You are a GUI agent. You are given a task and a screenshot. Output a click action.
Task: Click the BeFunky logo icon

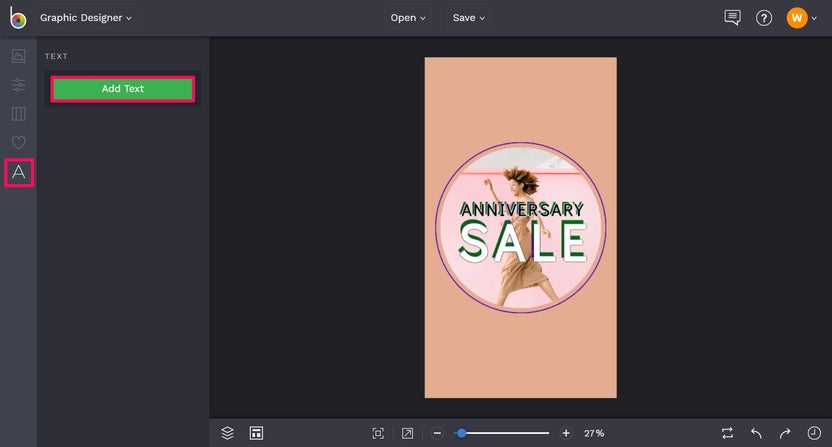pyautogui.click(x=18, y=18)
